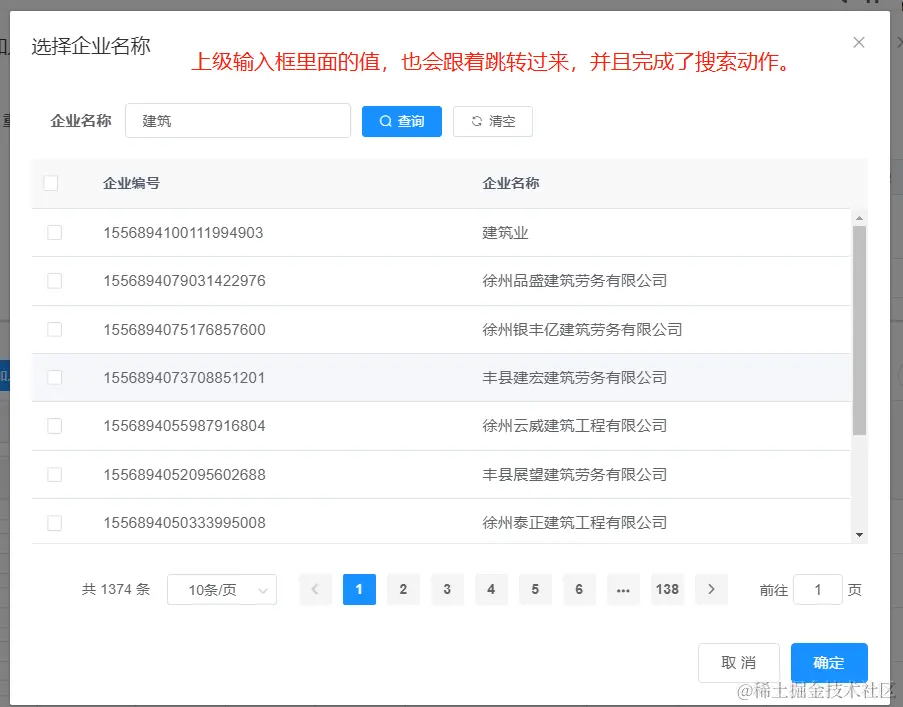Click the name cell 建筑业

pos(505,233)
